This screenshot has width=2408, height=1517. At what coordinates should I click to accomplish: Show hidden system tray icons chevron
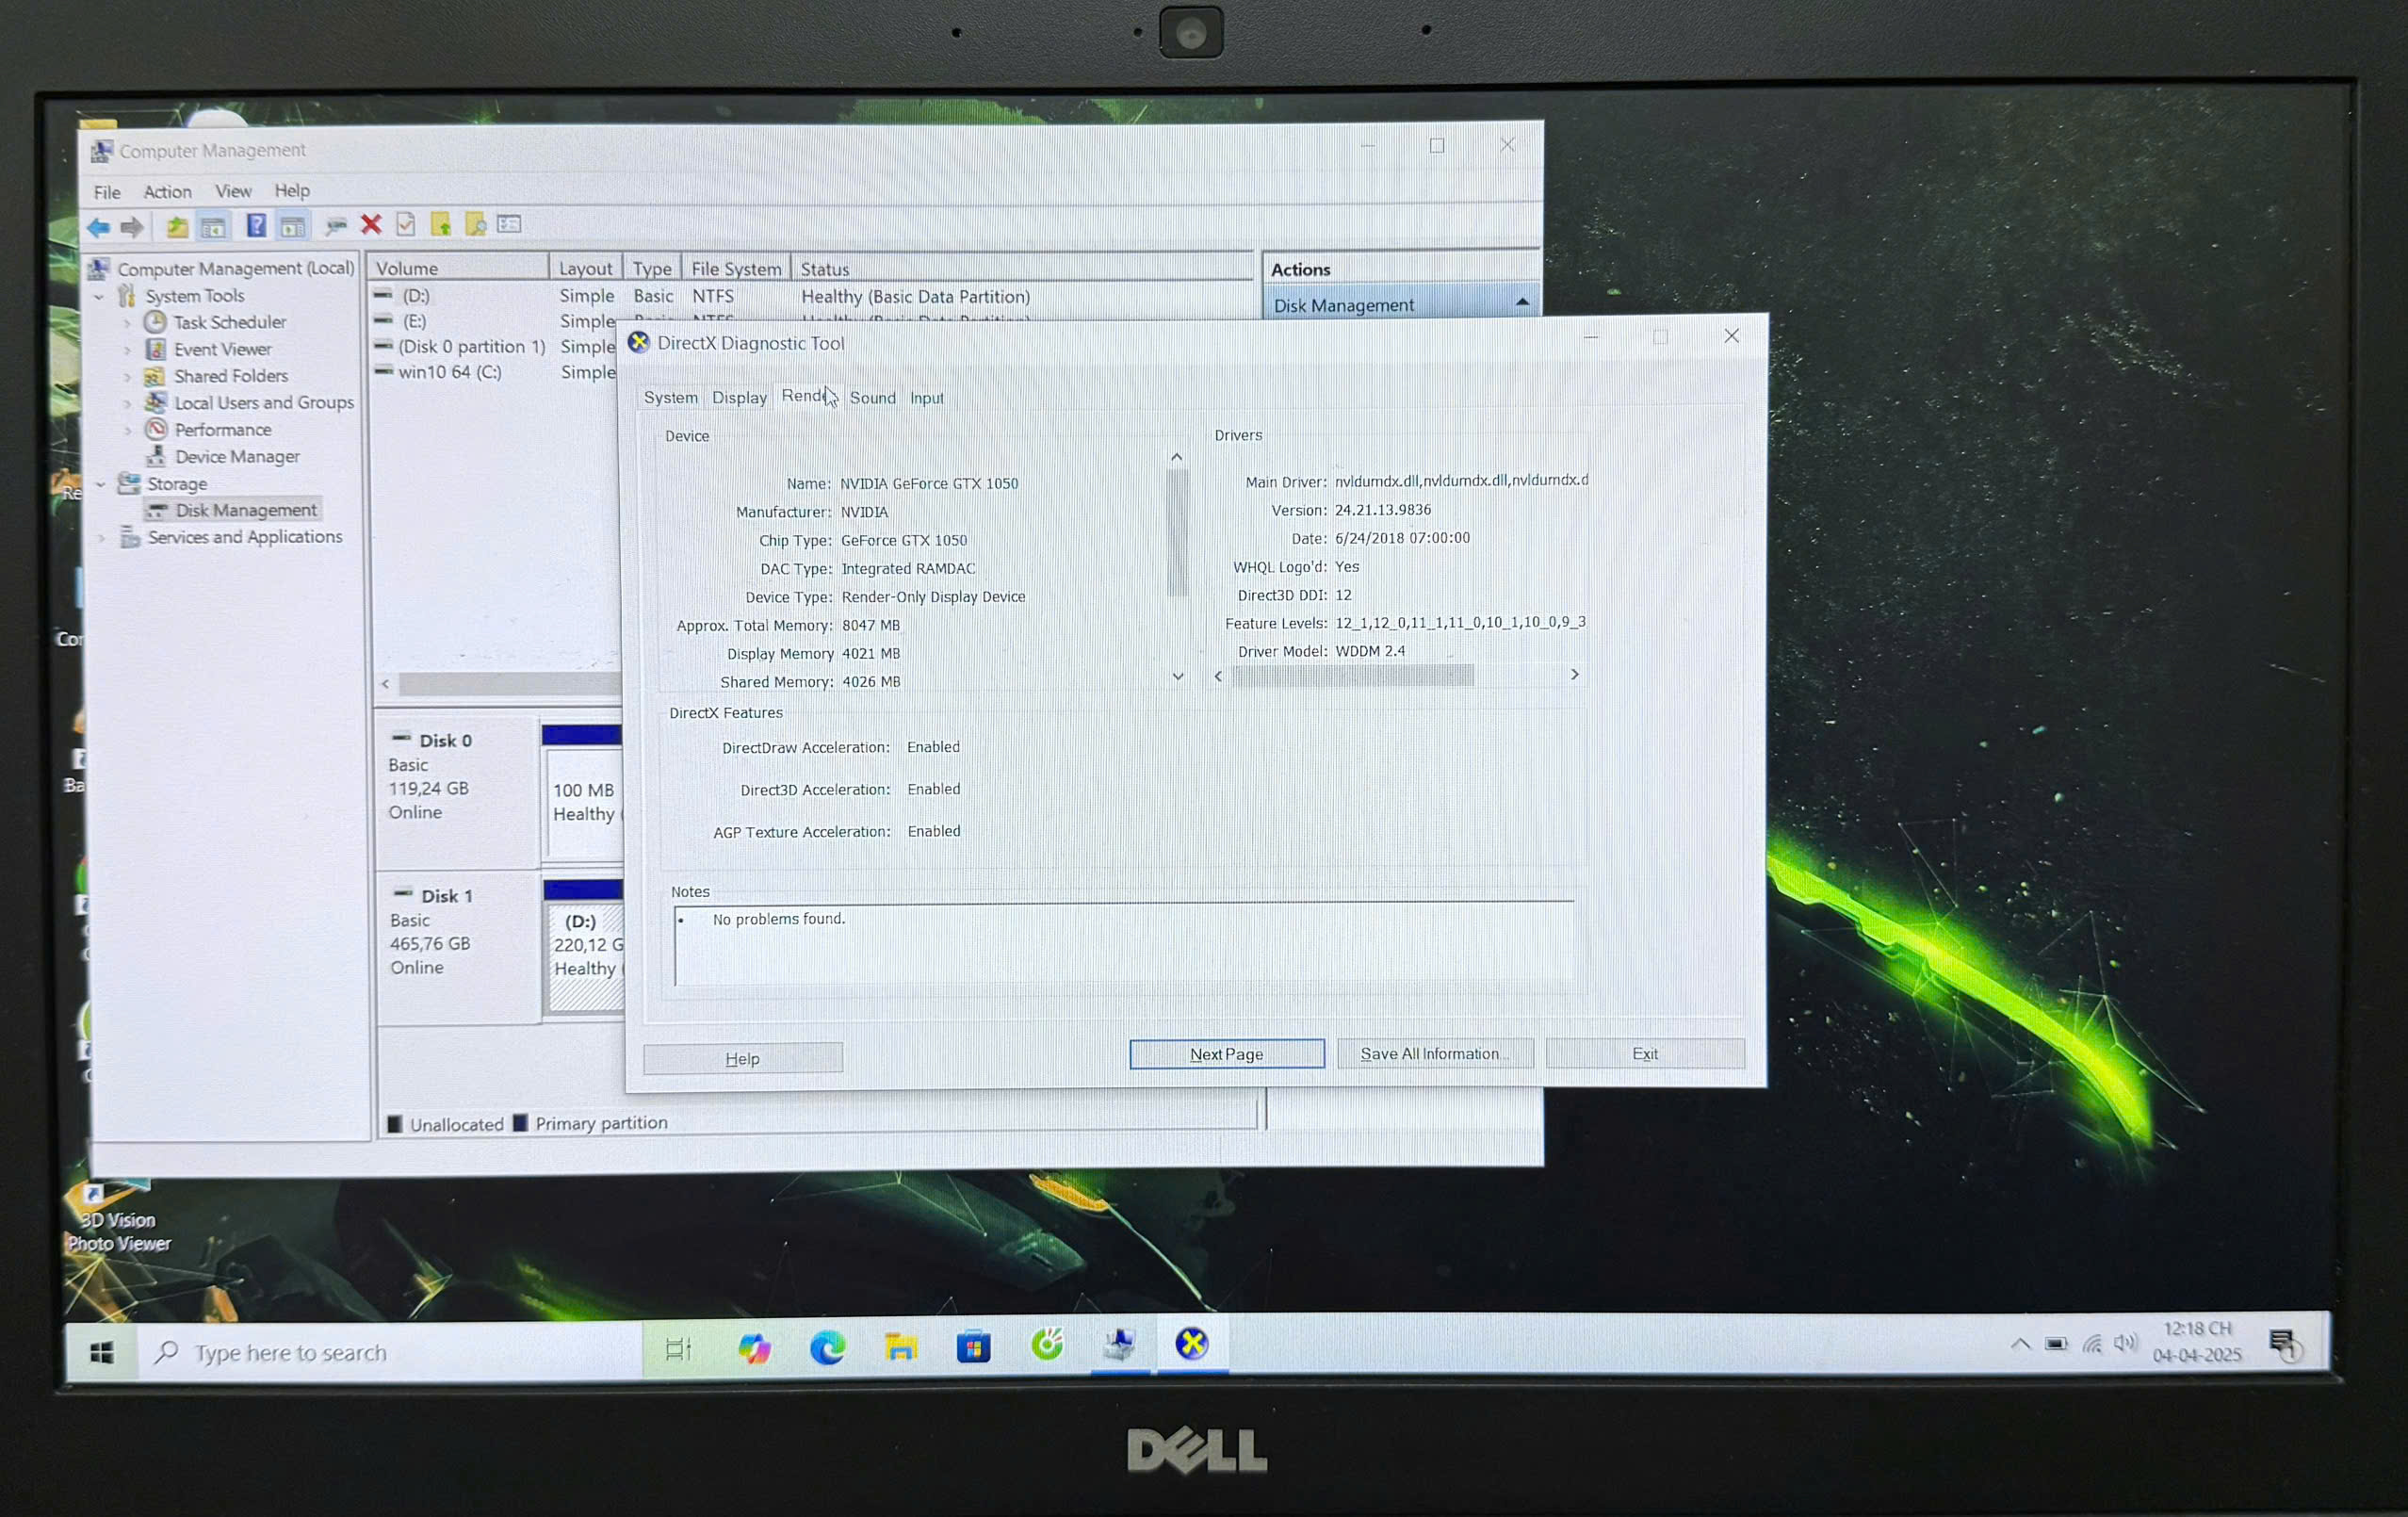[x=2020, y=1344]
